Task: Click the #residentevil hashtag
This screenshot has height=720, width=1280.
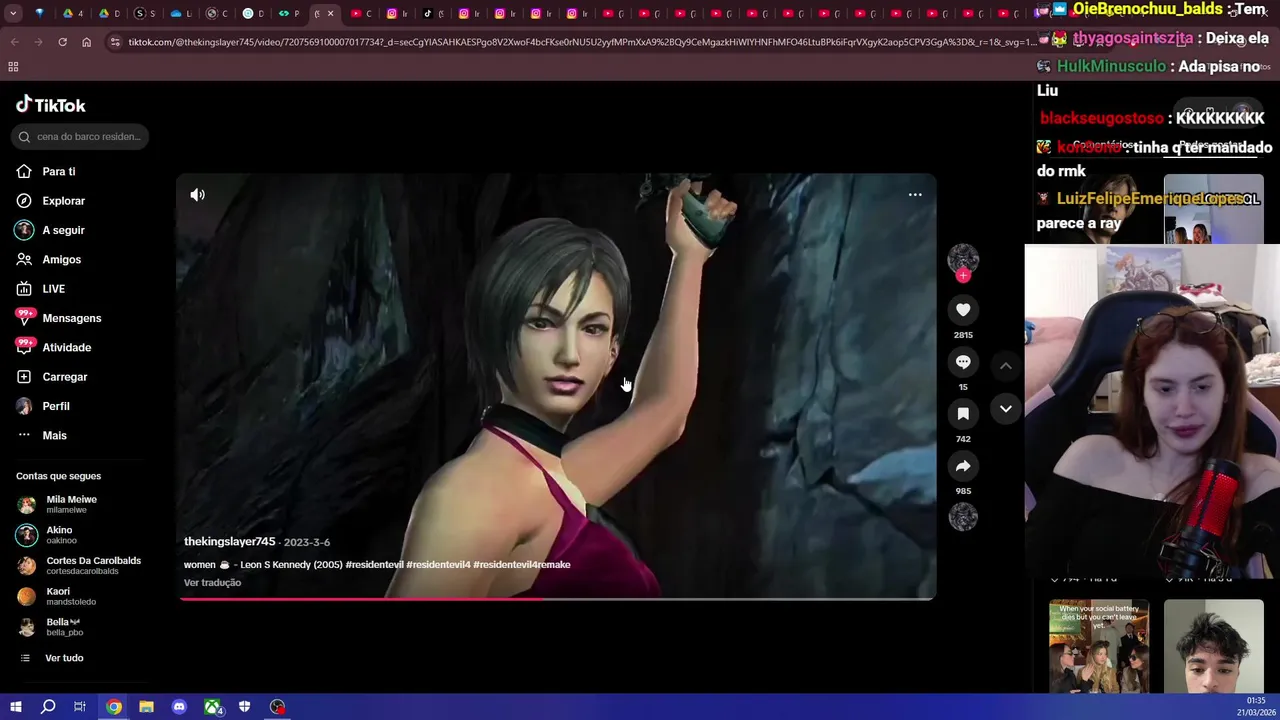Action: pos(374,564)
